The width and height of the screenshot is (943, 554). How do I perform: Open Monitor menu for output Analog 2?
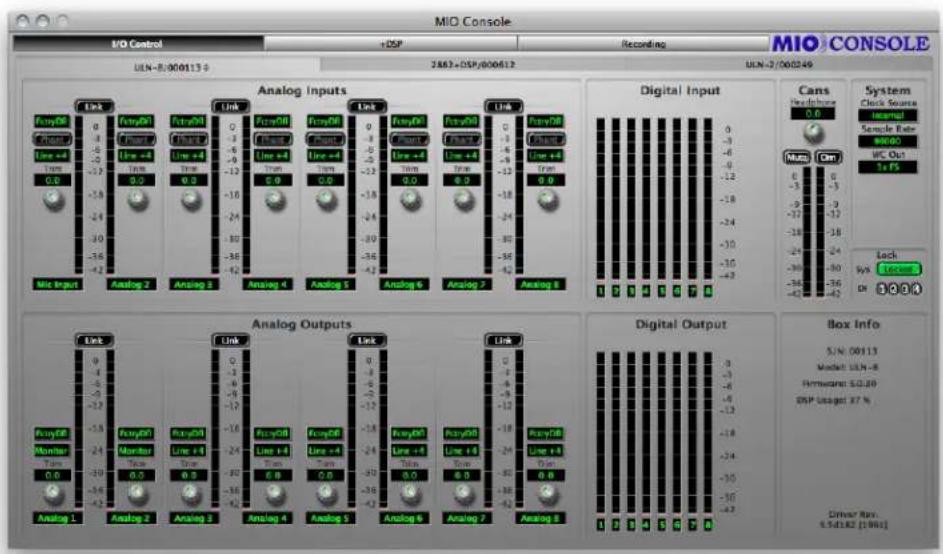(136, 451)
